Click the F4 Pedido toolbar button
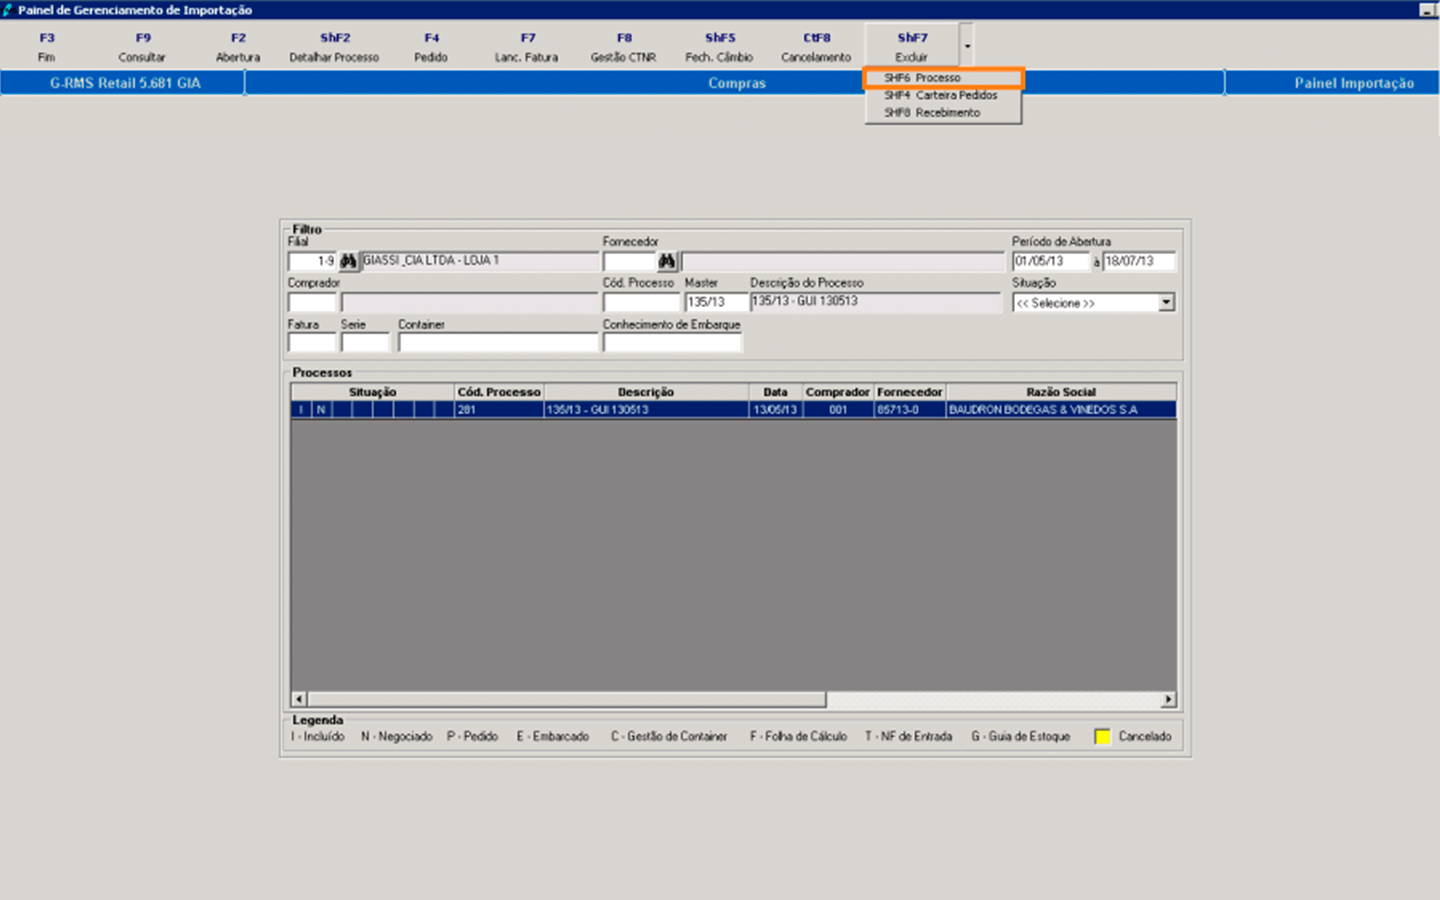 [x=431, y=47]
